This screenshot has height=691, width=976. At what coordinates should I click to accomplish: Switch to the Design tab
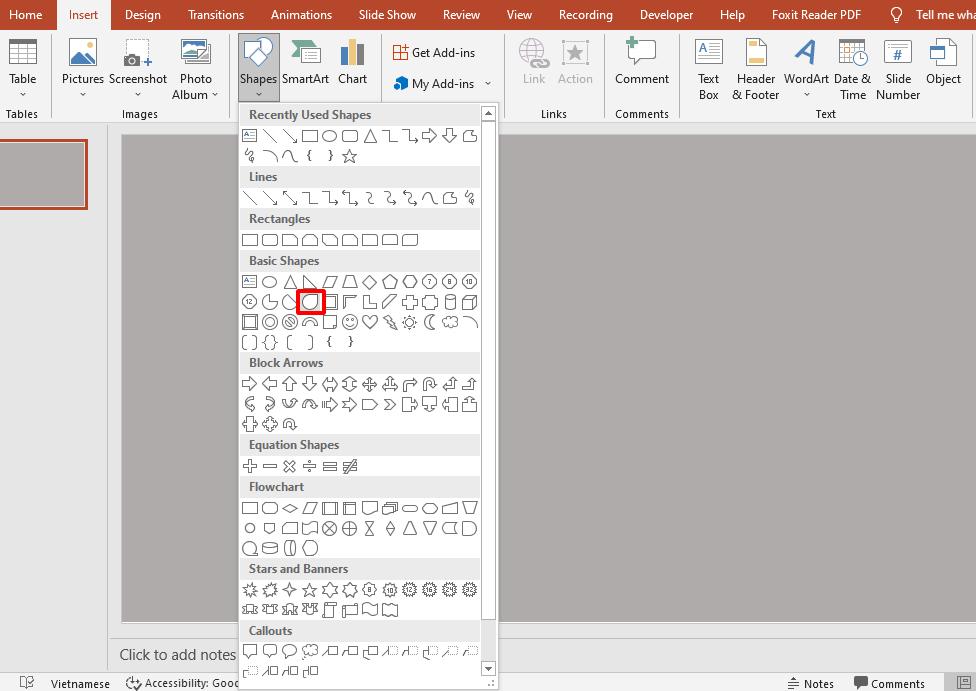click(142, 14)
